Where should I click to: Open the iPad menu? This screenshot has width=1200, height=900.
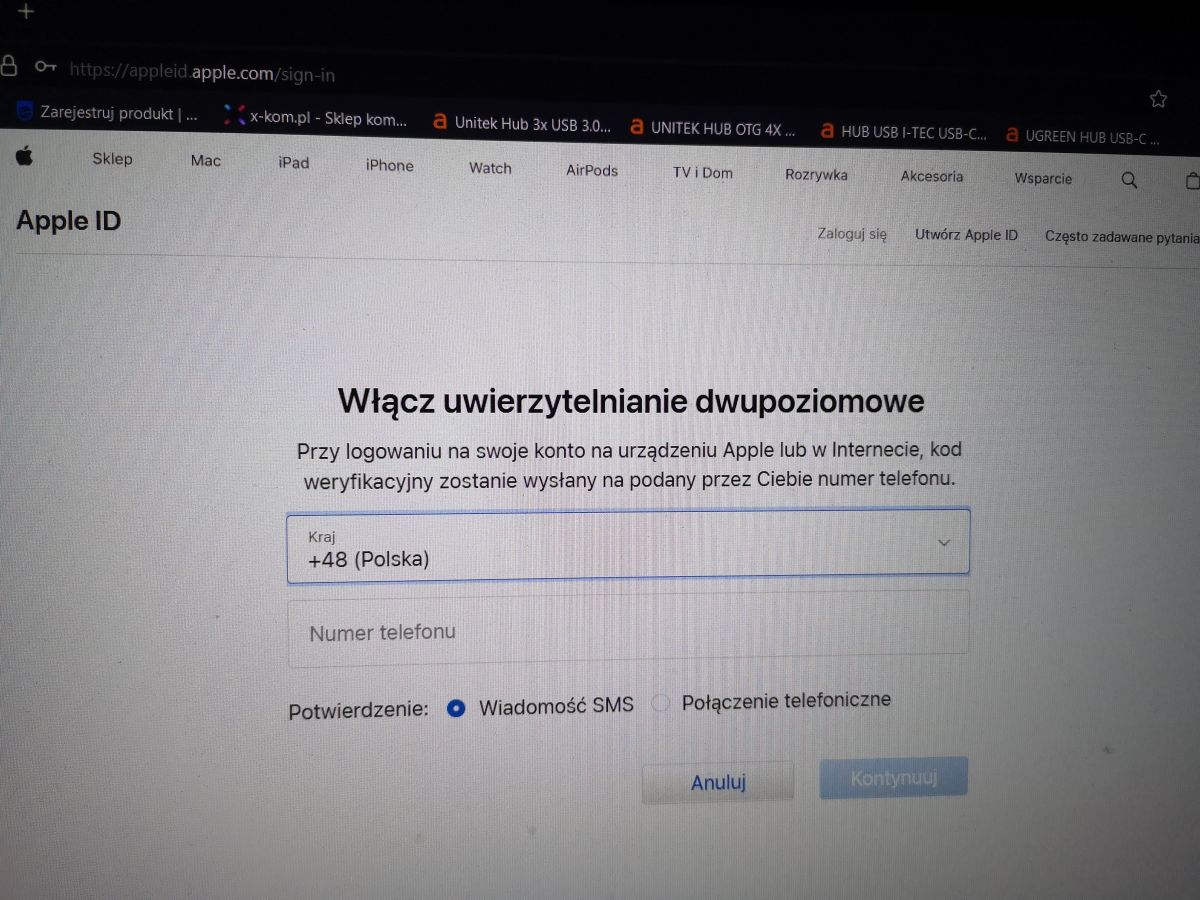click(294, 162)
